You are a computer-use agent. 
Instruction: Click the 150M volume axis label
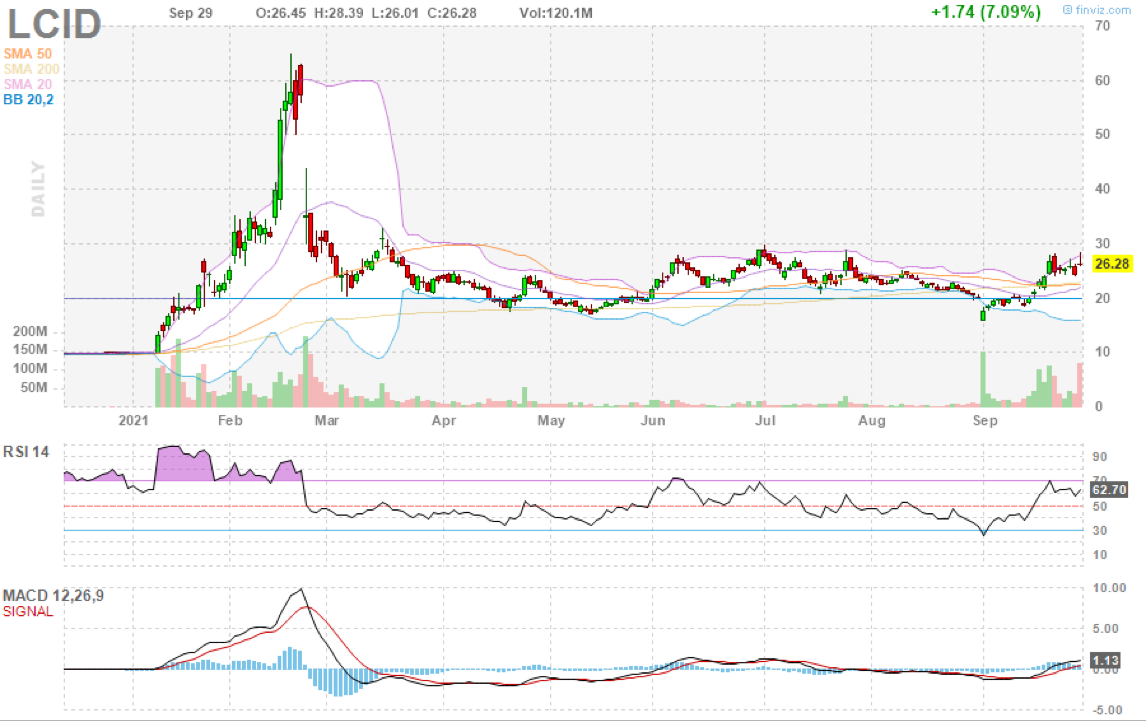point(30,350)
